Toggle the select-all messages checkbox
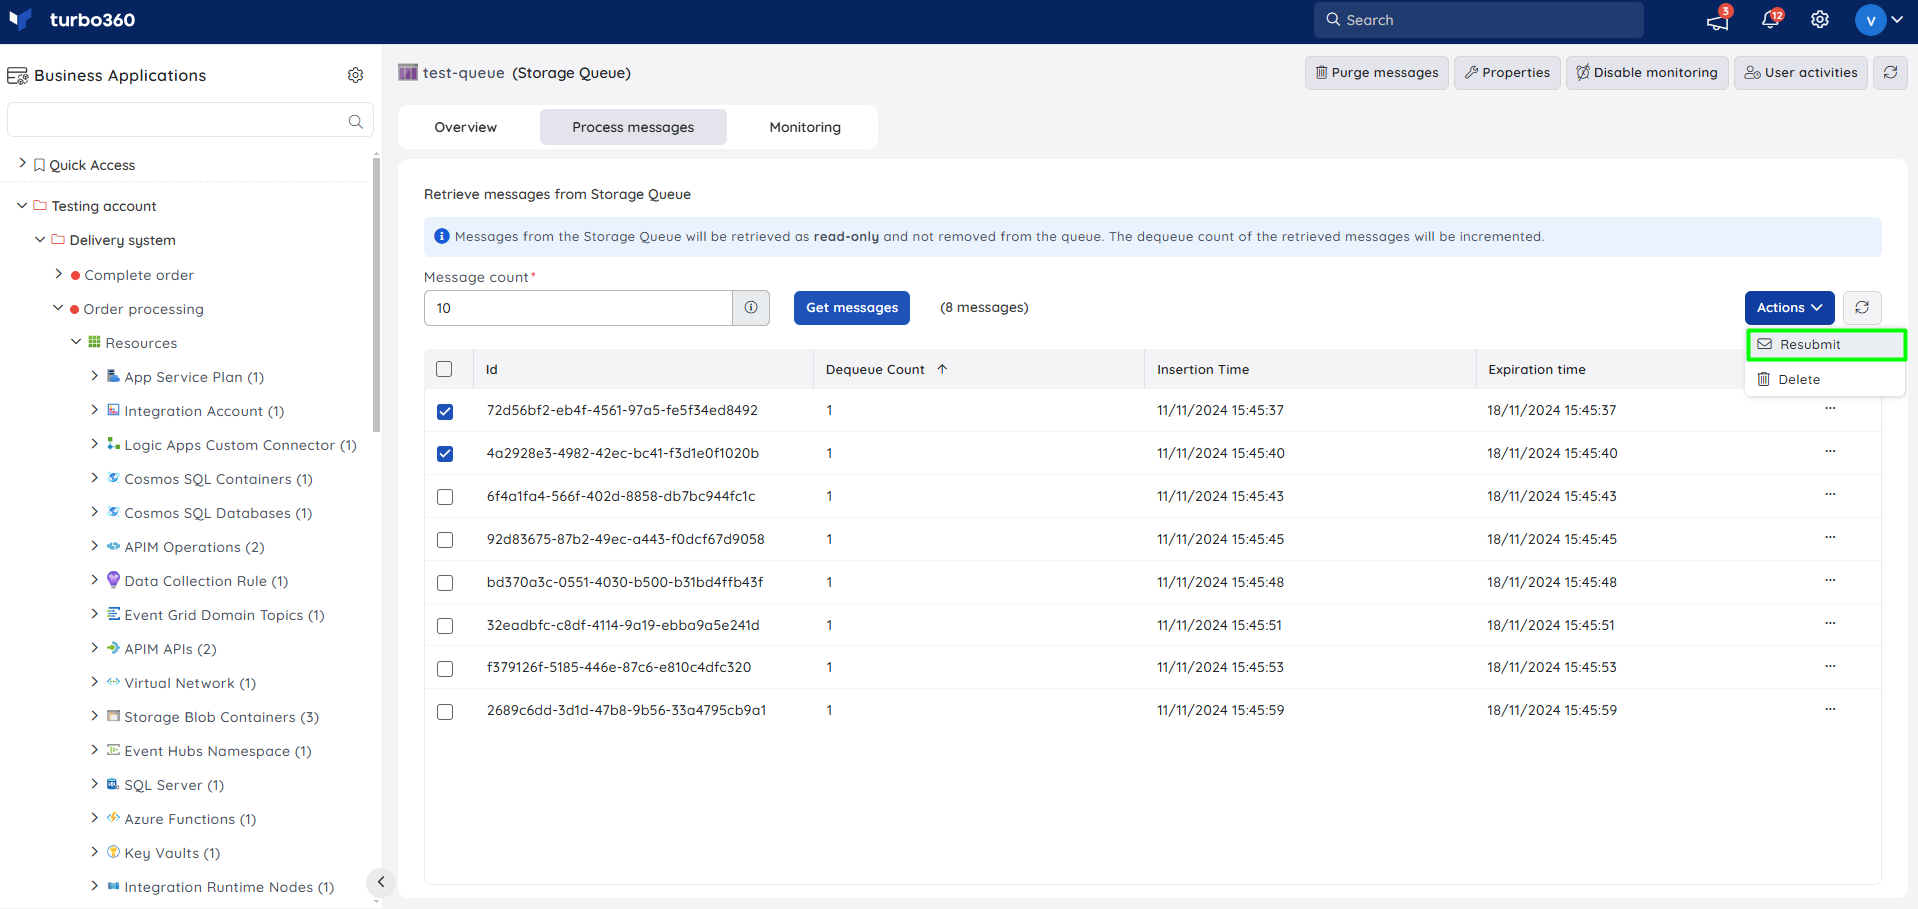The image size is (1918, 909). click(x=445, y=369)
